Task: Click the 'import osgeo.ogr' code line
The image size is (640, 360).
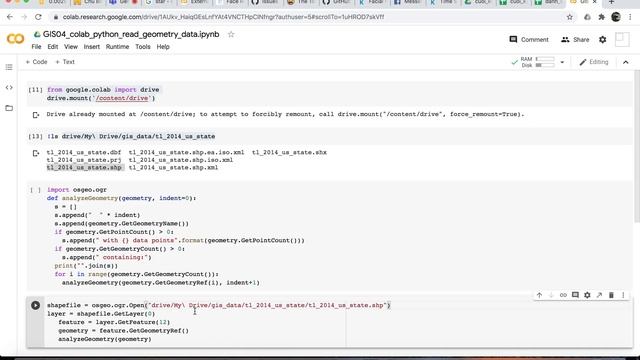Action: click(x=77, y=190)
